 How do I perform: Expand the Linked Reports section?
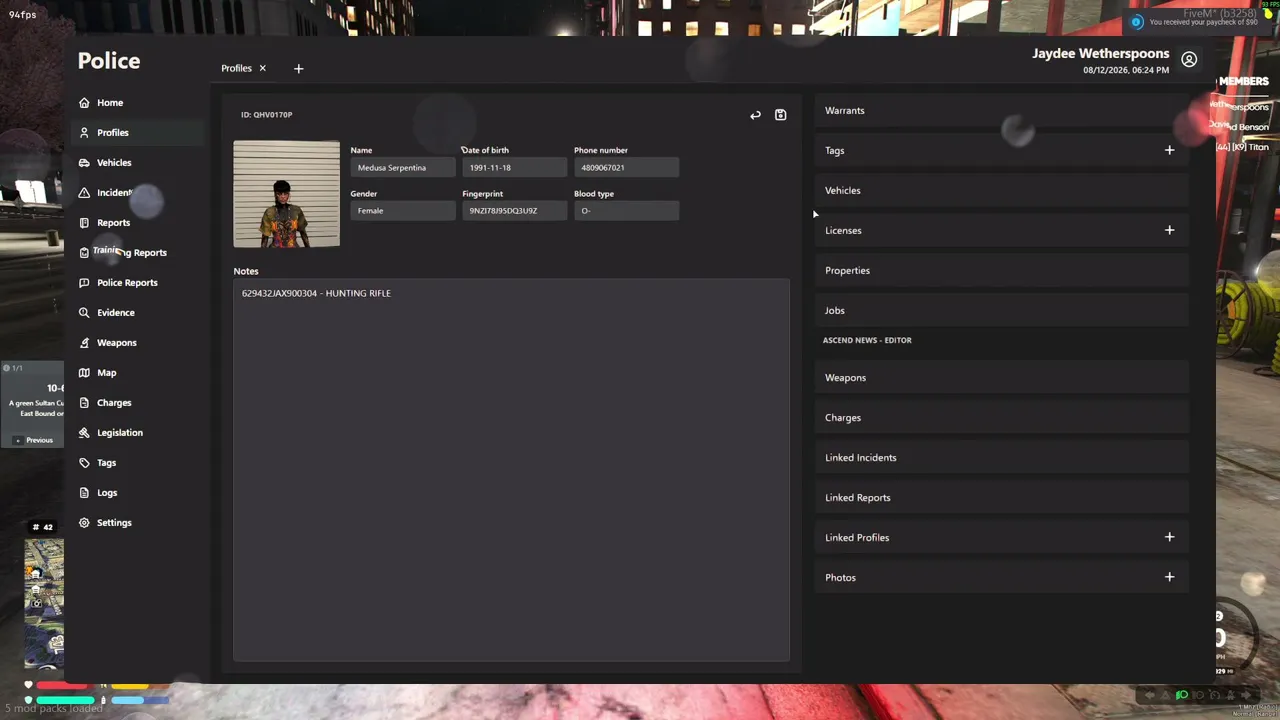[1002, 497]
